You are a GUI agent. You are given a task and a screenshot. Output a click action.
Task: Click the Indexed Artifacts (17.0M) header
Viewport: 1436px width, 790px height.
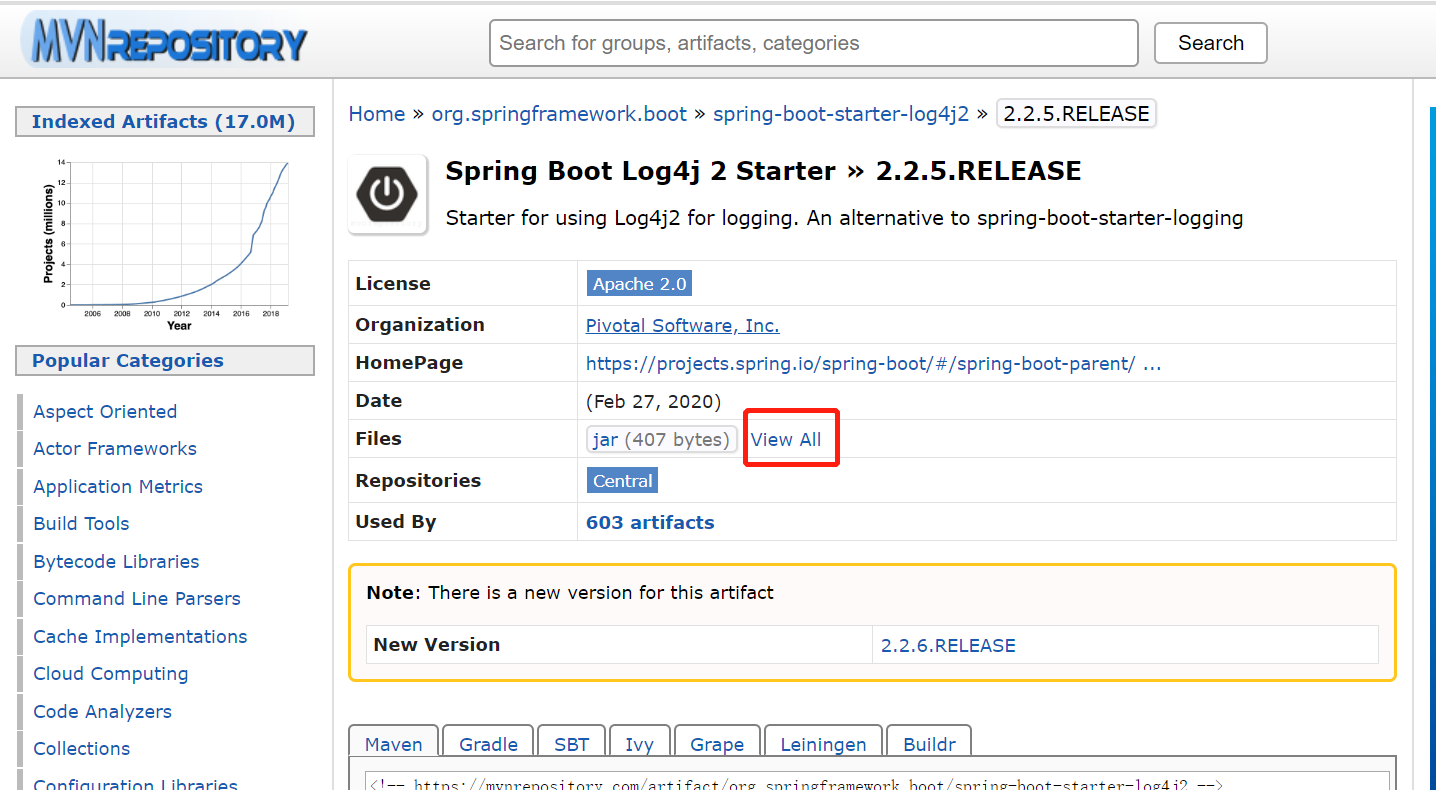164,122
